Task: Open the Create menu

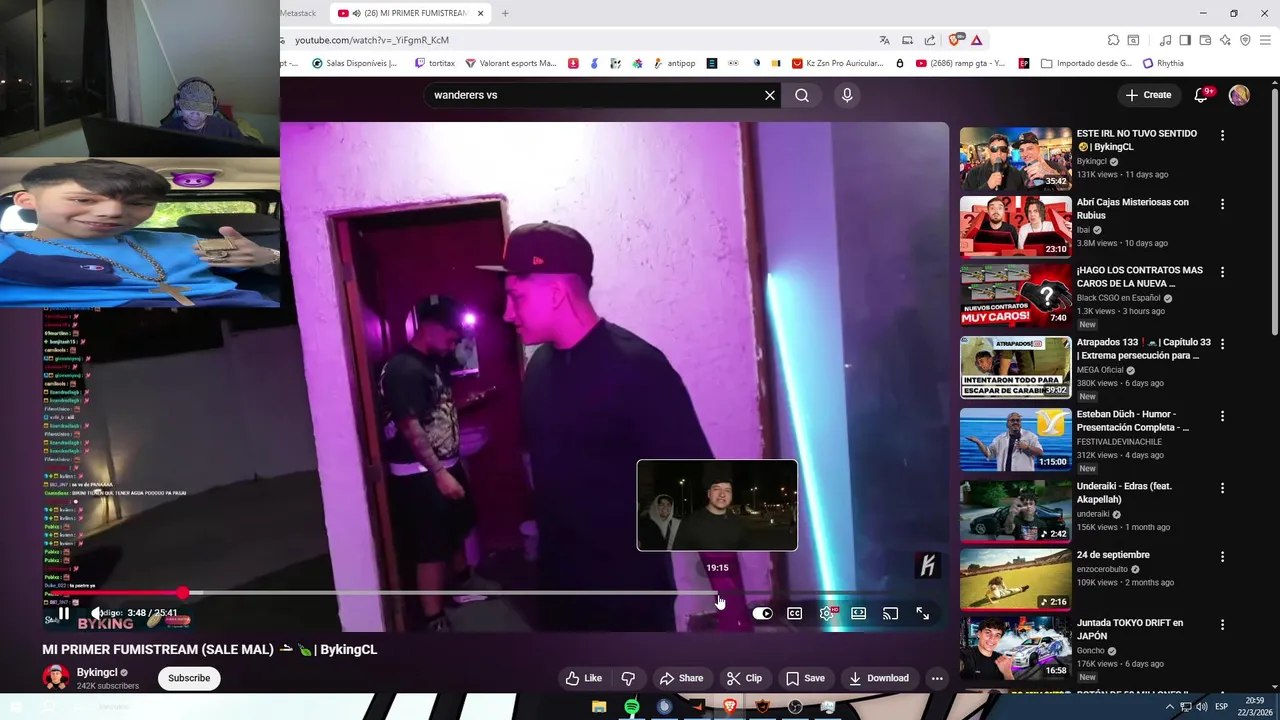Action: click(1148, 95)
